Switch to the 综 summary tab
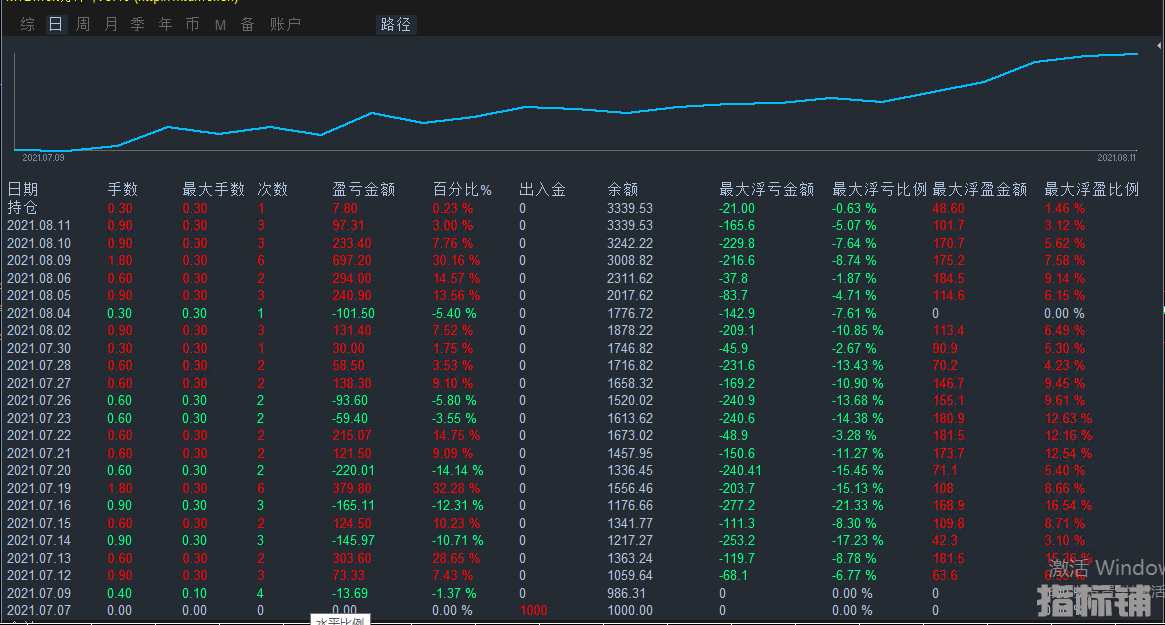The height and width of the screenshot is (625, 1165). (28, 24)
